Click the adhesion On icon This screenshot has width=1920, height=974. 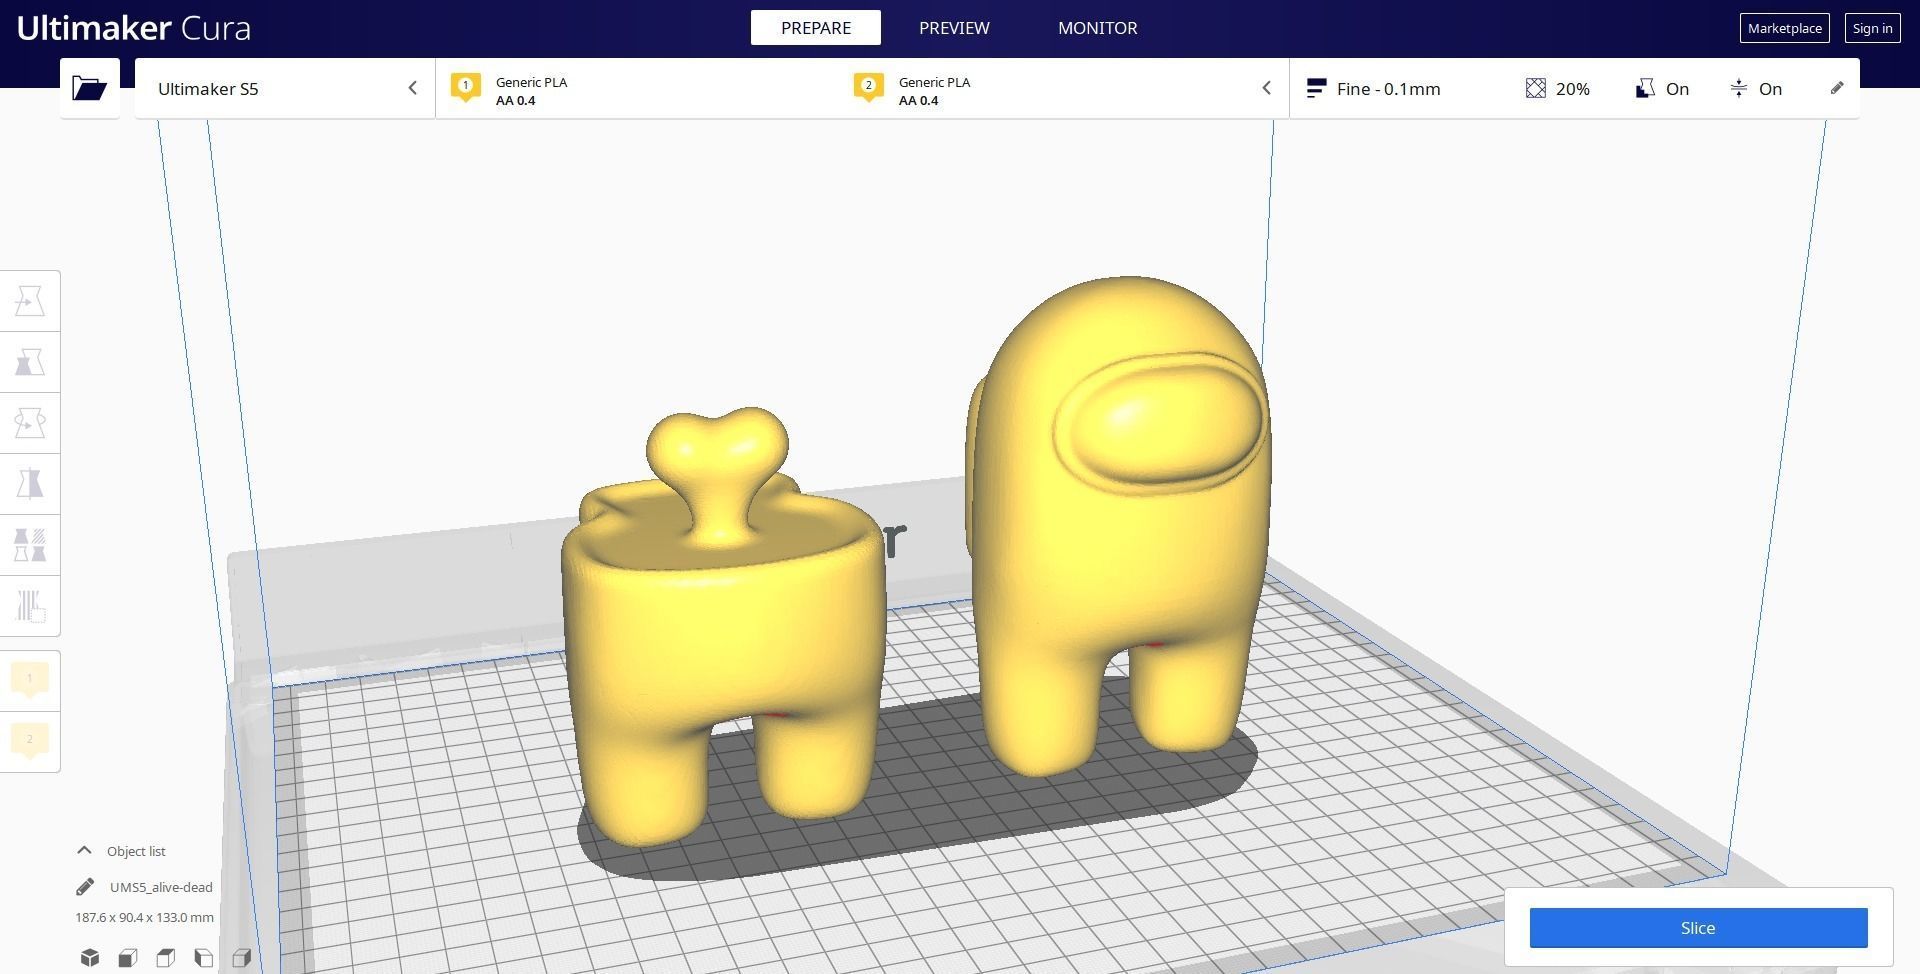(1739, 88)
